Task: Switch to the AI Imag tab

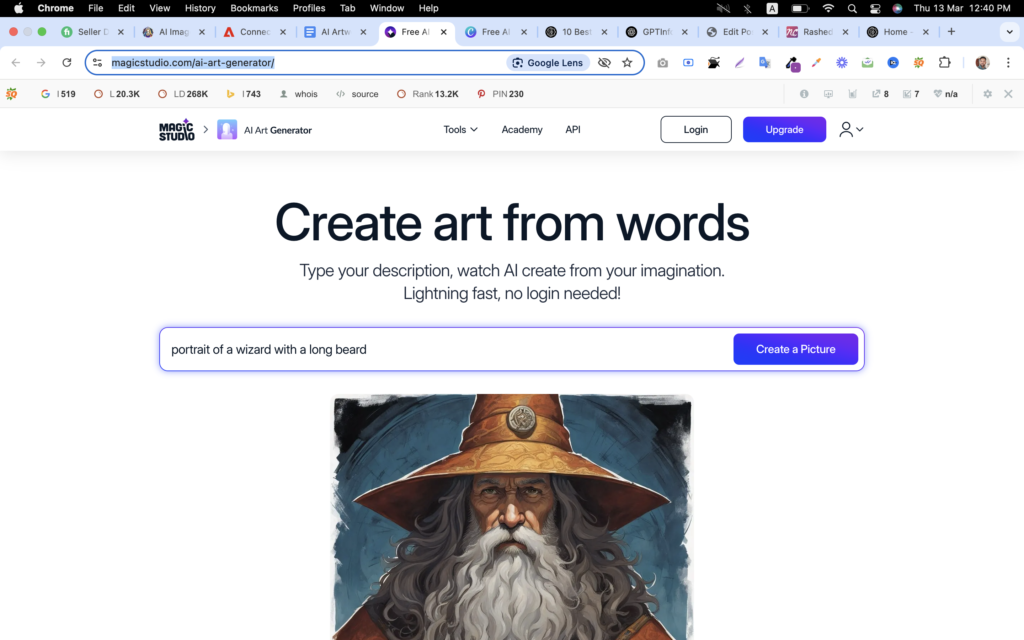Action: [173, 31]
